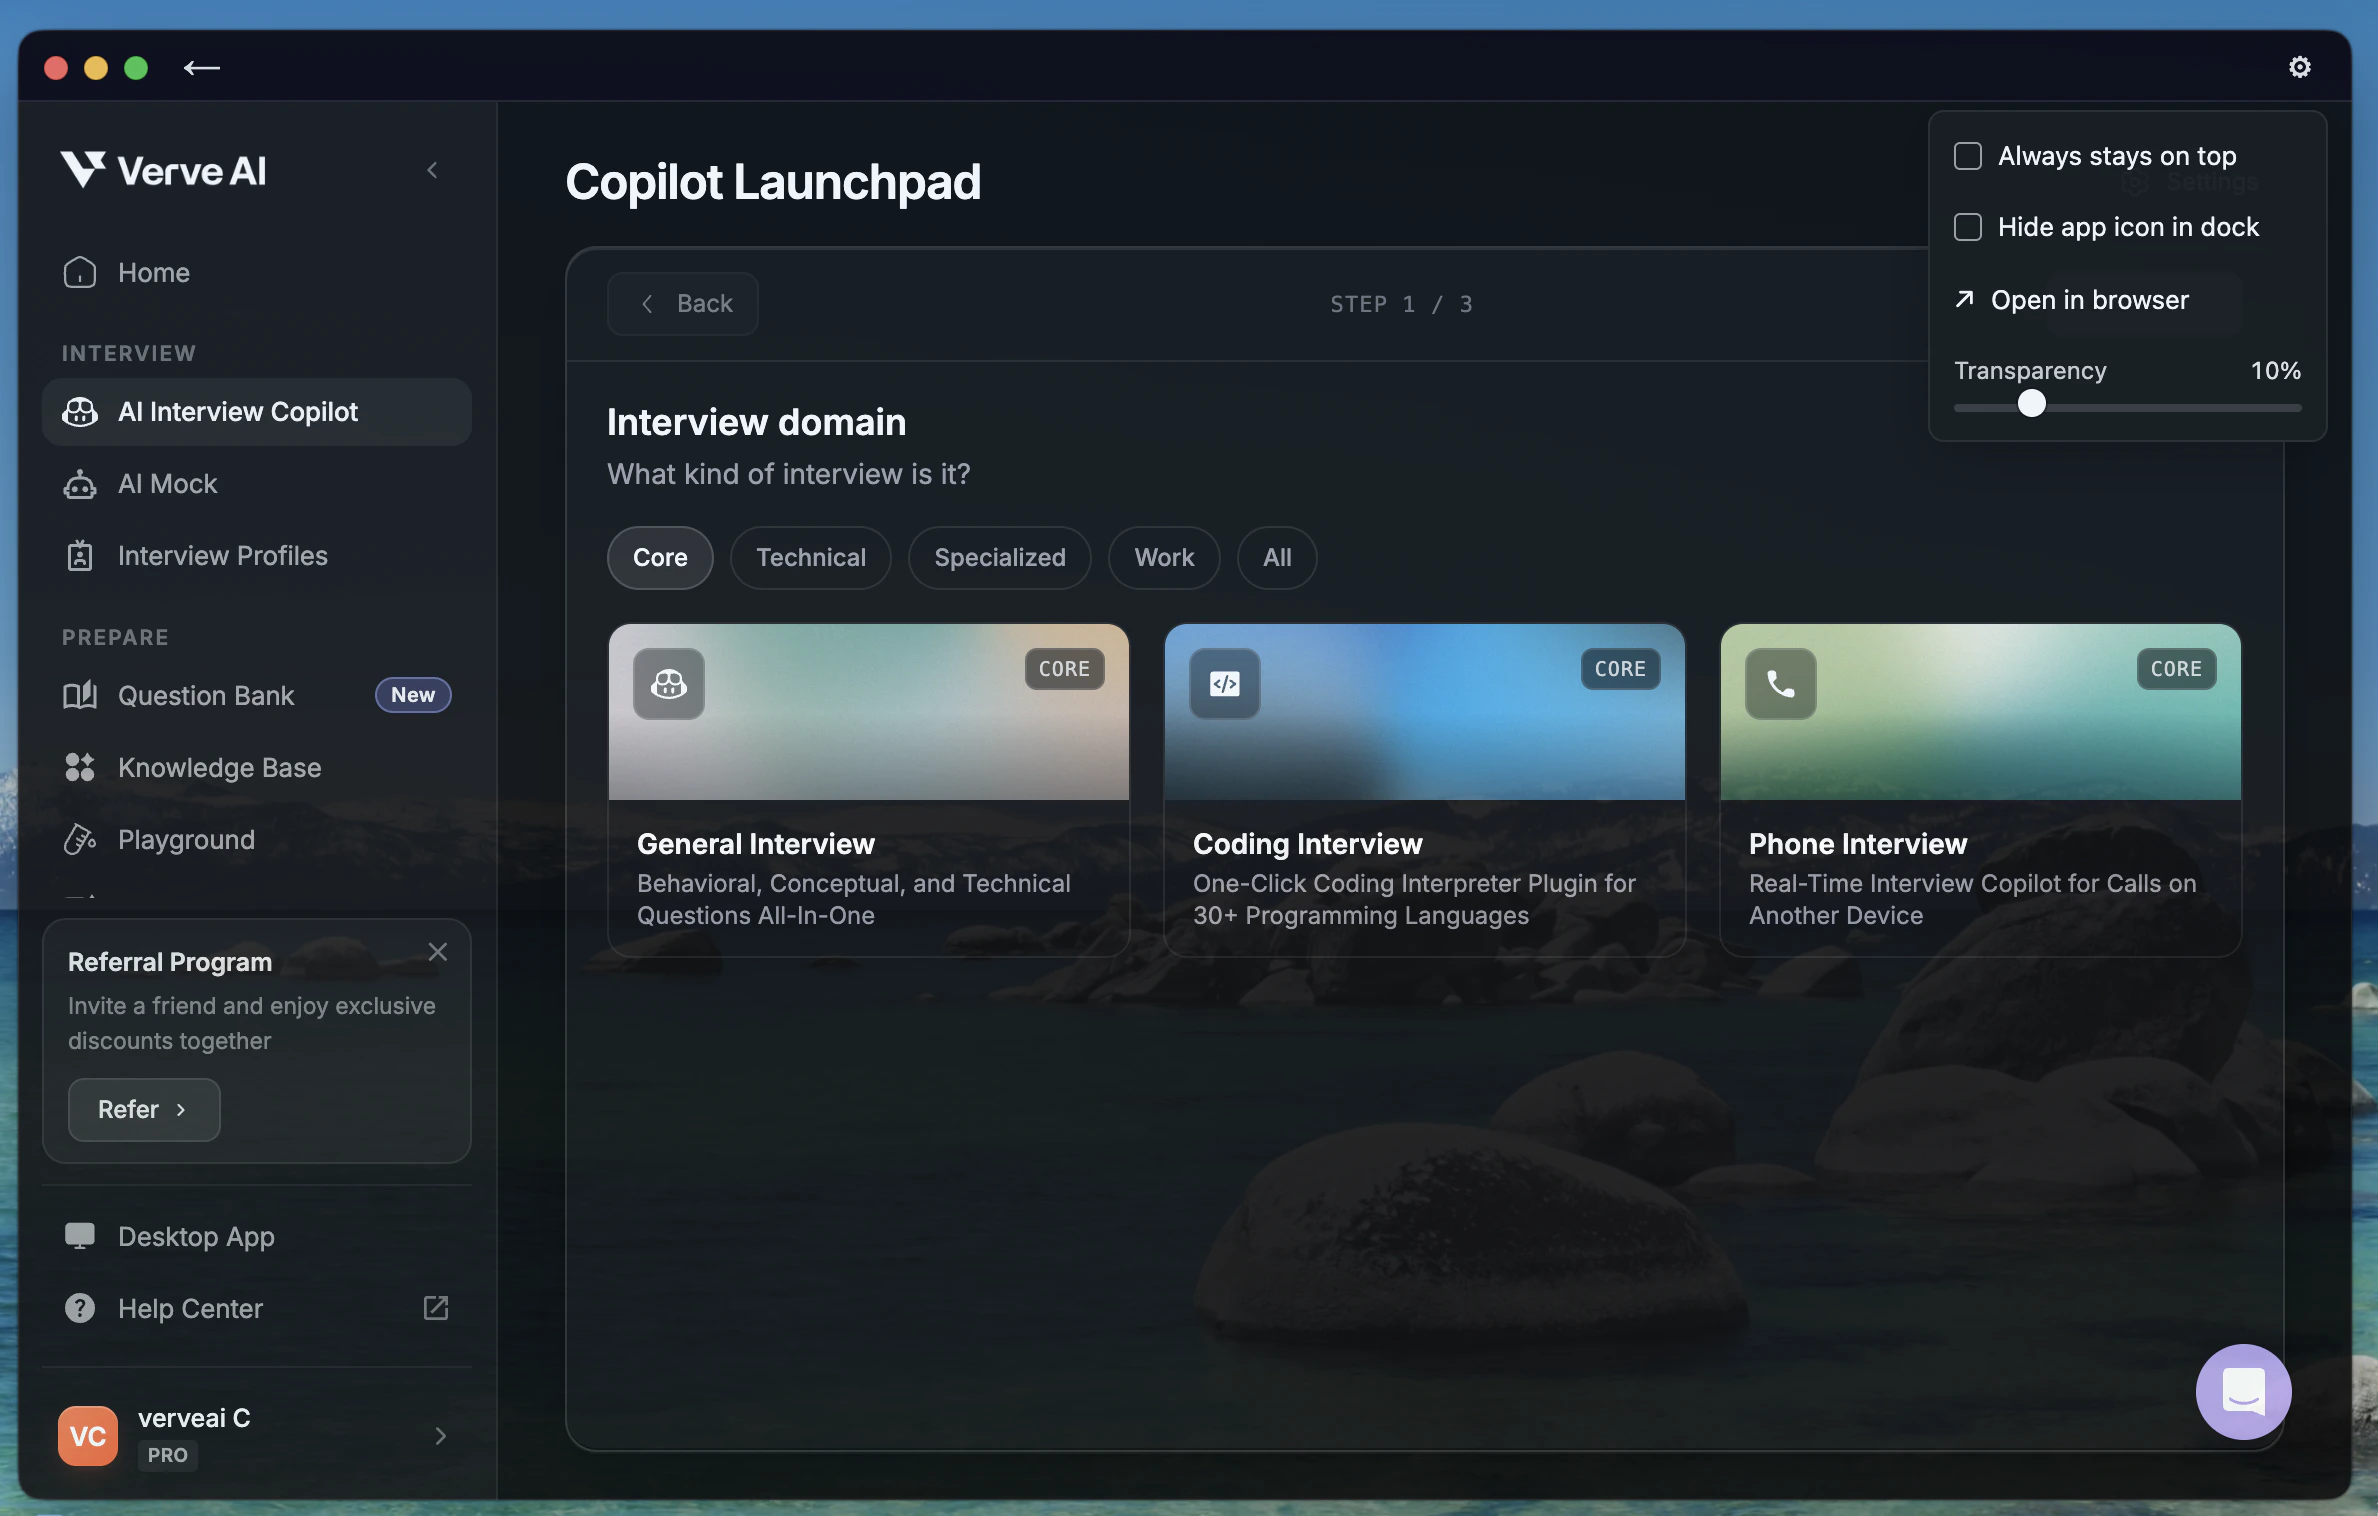Choose the Coding Interview card
Image resolution: width=2378 pixels, height=1516 pixels.
(x=1424, y=790)
